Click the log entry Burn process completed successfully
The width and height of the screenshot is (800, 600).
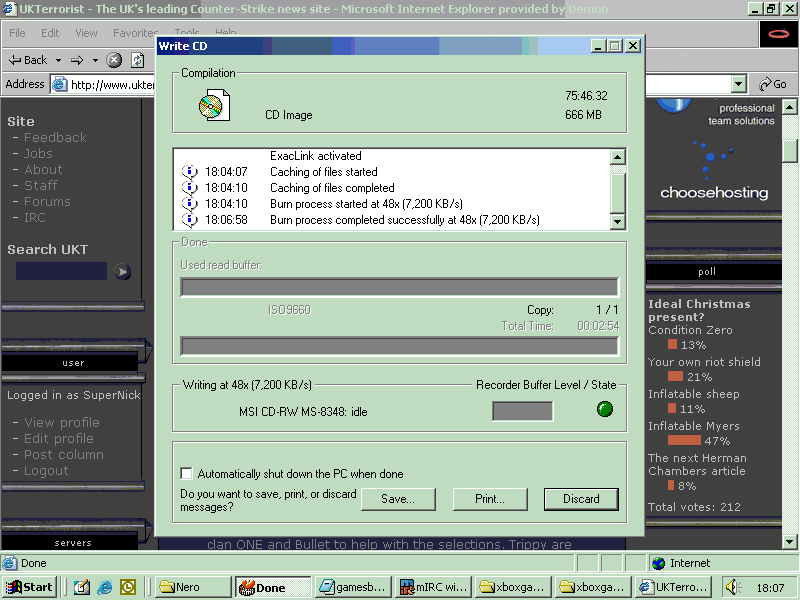point(405,220)
